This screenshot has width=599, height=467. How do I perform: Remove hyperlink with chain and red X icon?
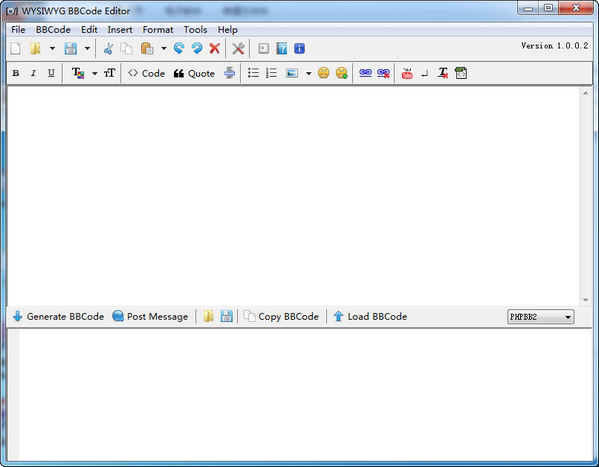click(x=384, y=73)
